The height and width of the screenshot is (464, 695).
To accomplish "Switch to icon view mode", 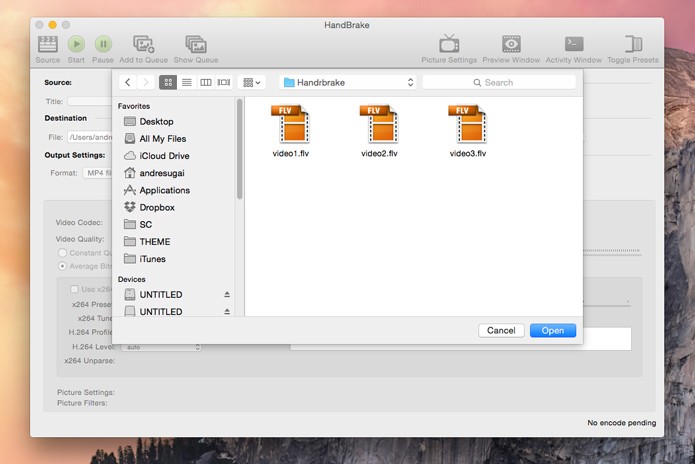I will tap(168, 82).
